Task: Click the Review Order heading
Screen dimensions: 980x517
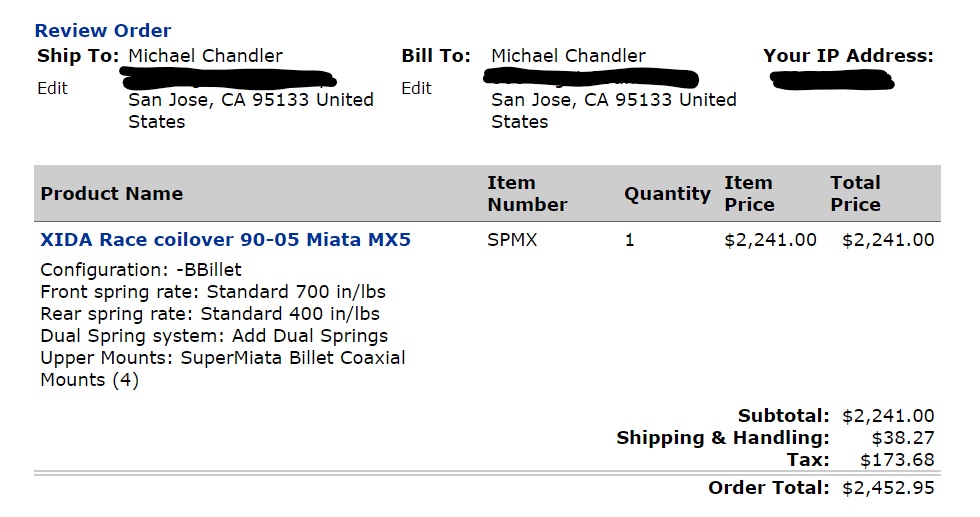Action: 103,31
